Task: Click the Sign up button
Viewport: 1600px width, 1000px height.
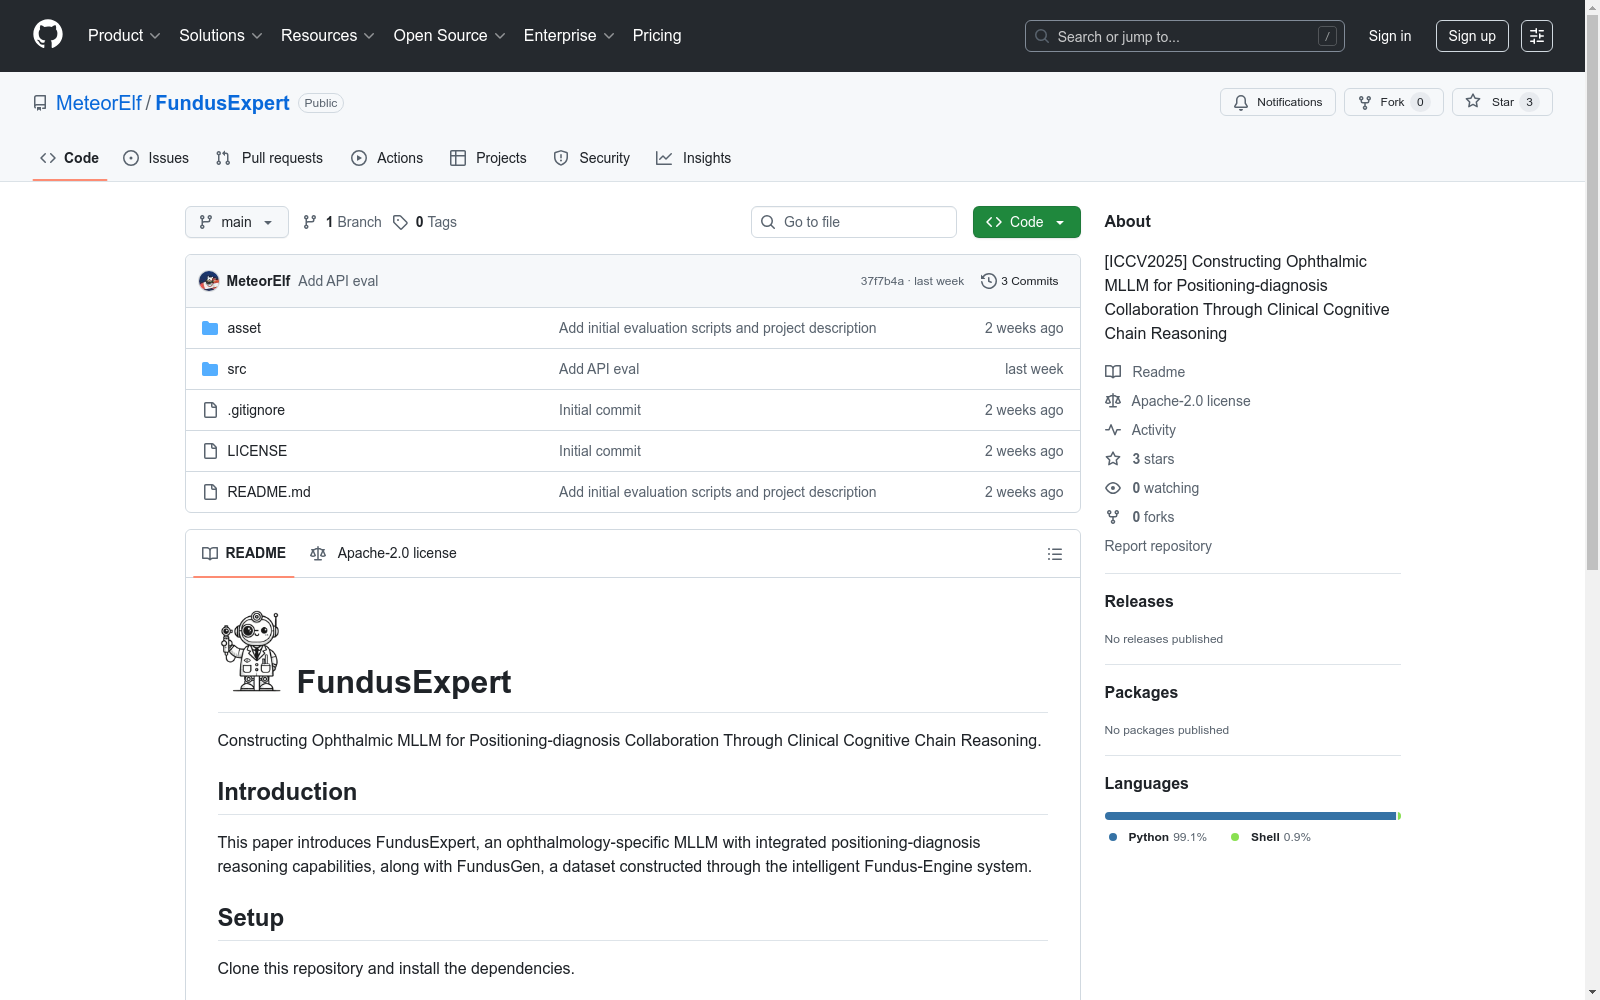Action: tap(1472, 36)
